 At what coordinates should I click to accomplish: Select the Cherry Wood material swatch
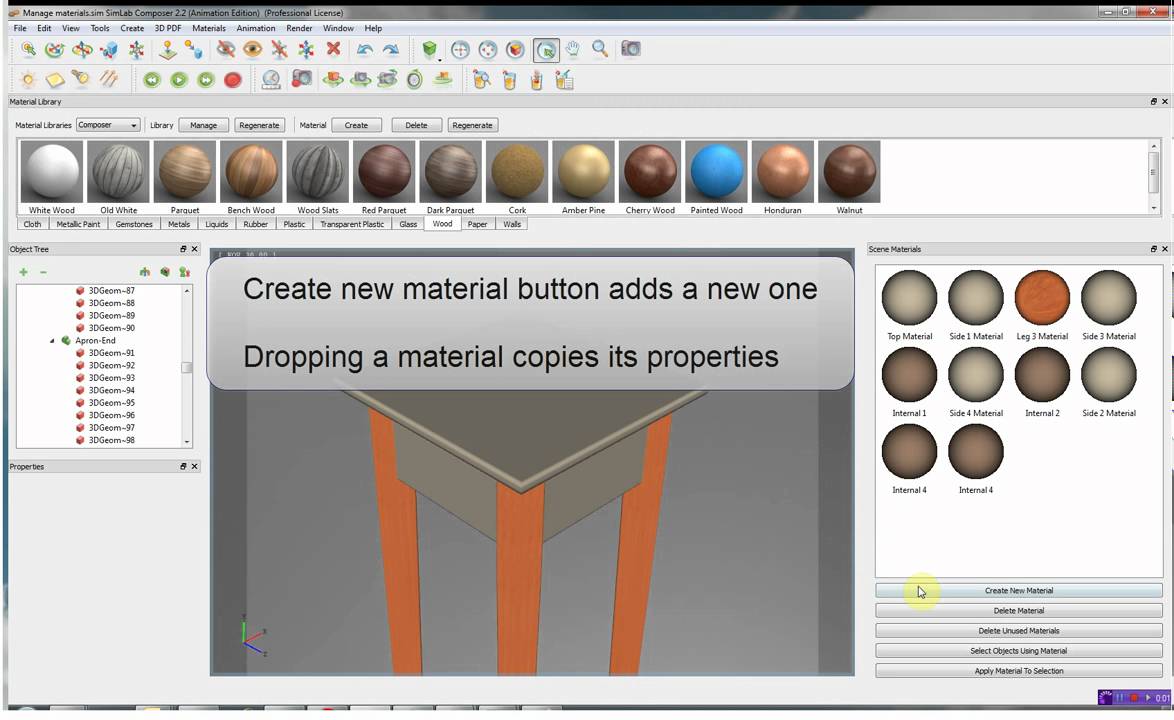[650, 171]
